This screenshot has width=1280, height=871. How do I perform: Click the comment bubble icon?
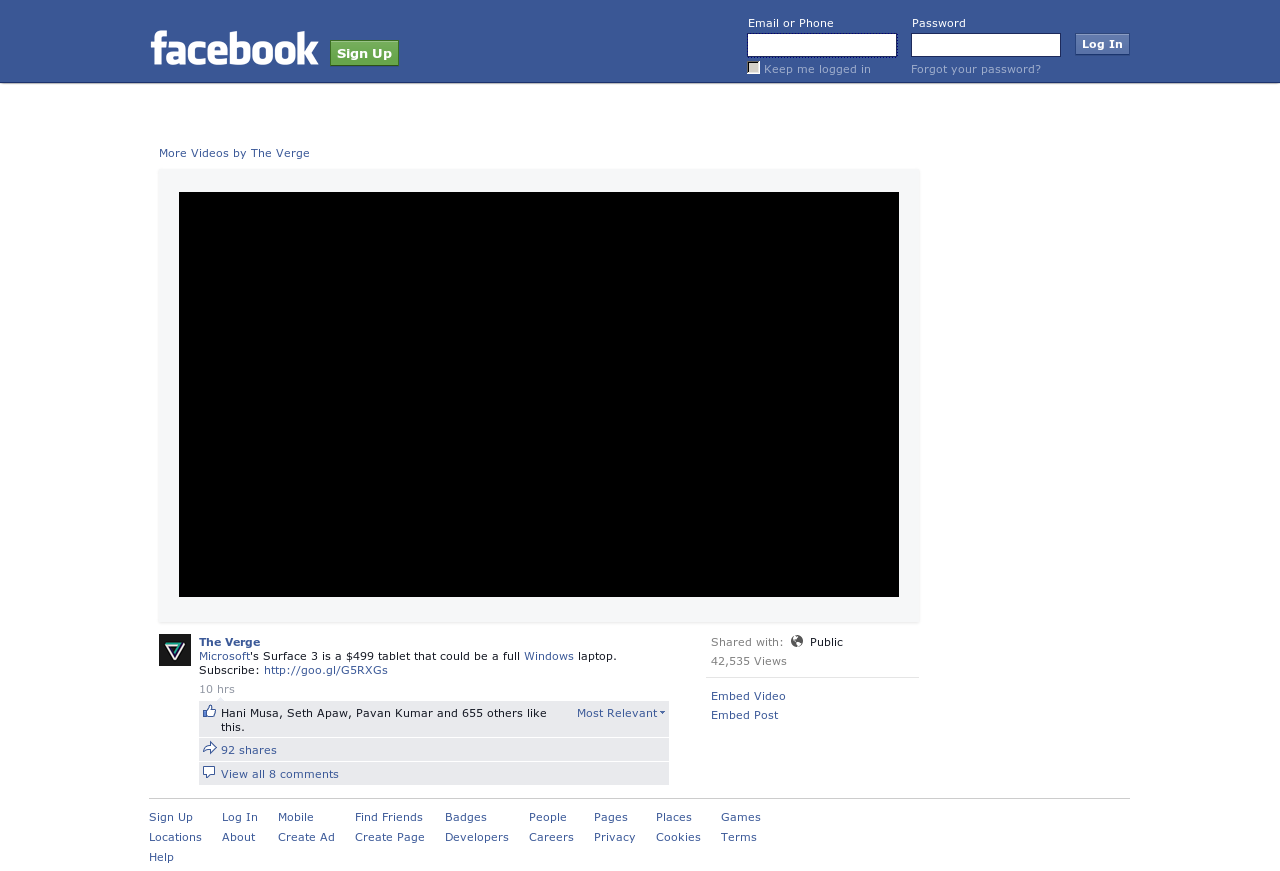pos(209,772)
